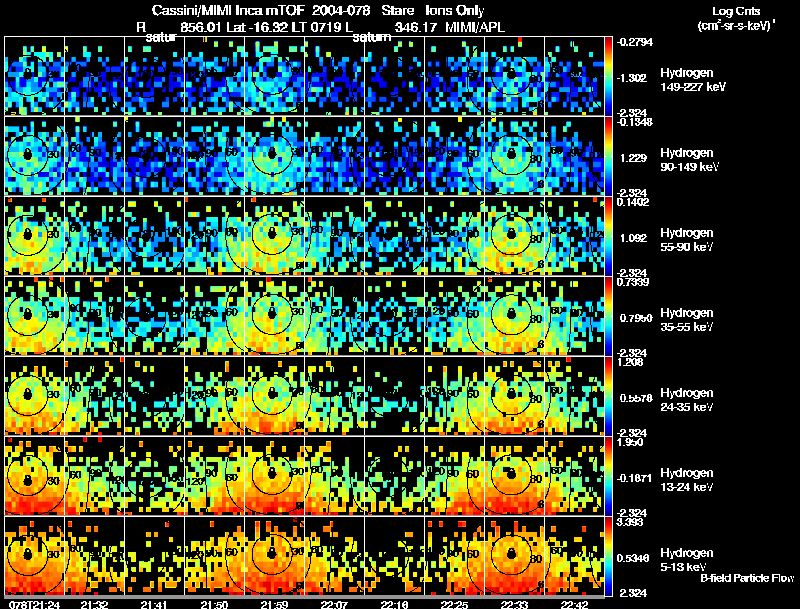Click the colorbar midpoint value '1.229'
Screen dimensions: 800x609
click(x=633, y=158)
